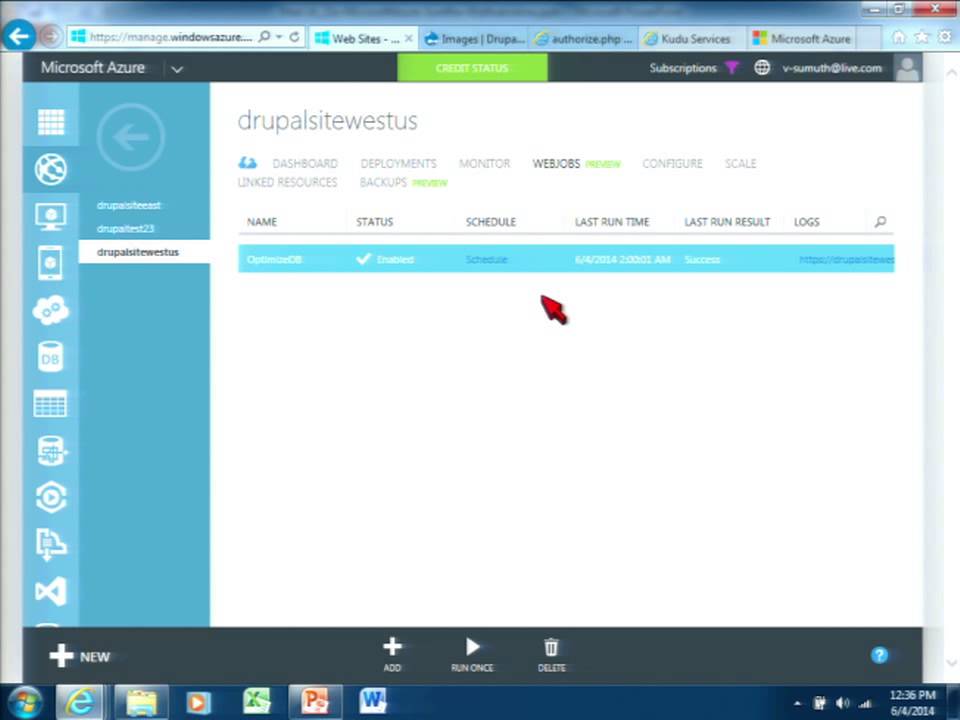
Task: Open Service Bus icon in sidebar
Action: click(x=51, y=544)
